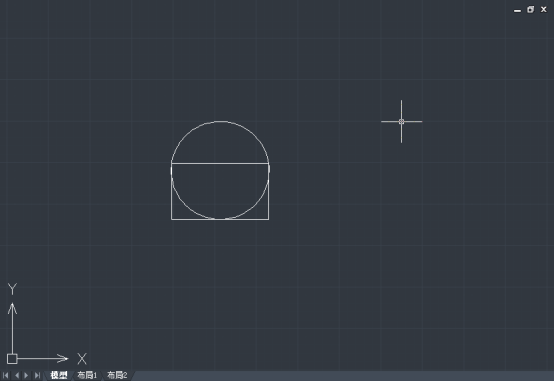Click the Y axis label of UCS icon

click(x=12, y=289)
